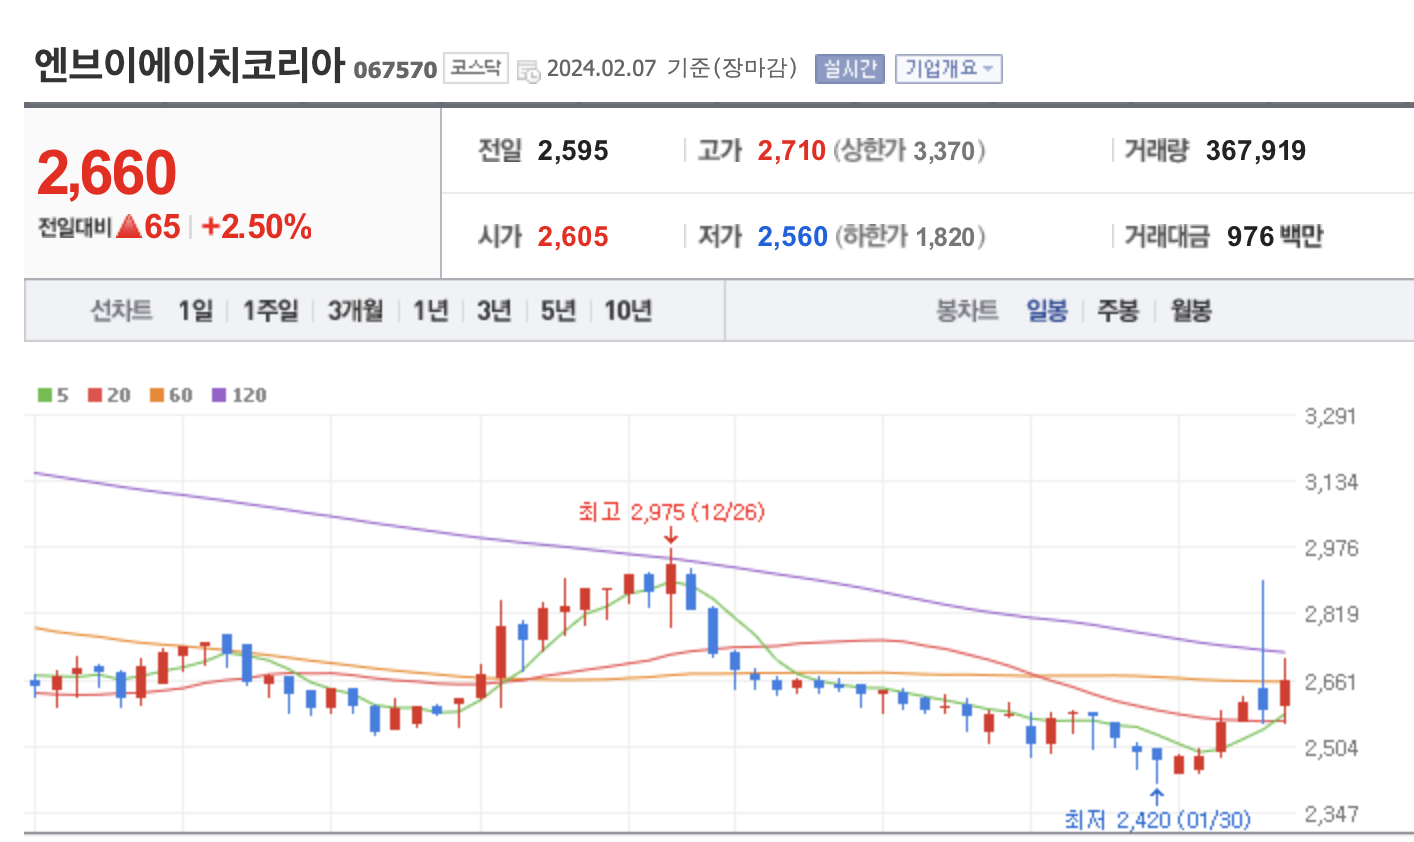This screenshot has width=1414, height=842.
Task: Click the 실시간 button
Action: (x=850, y=68)
